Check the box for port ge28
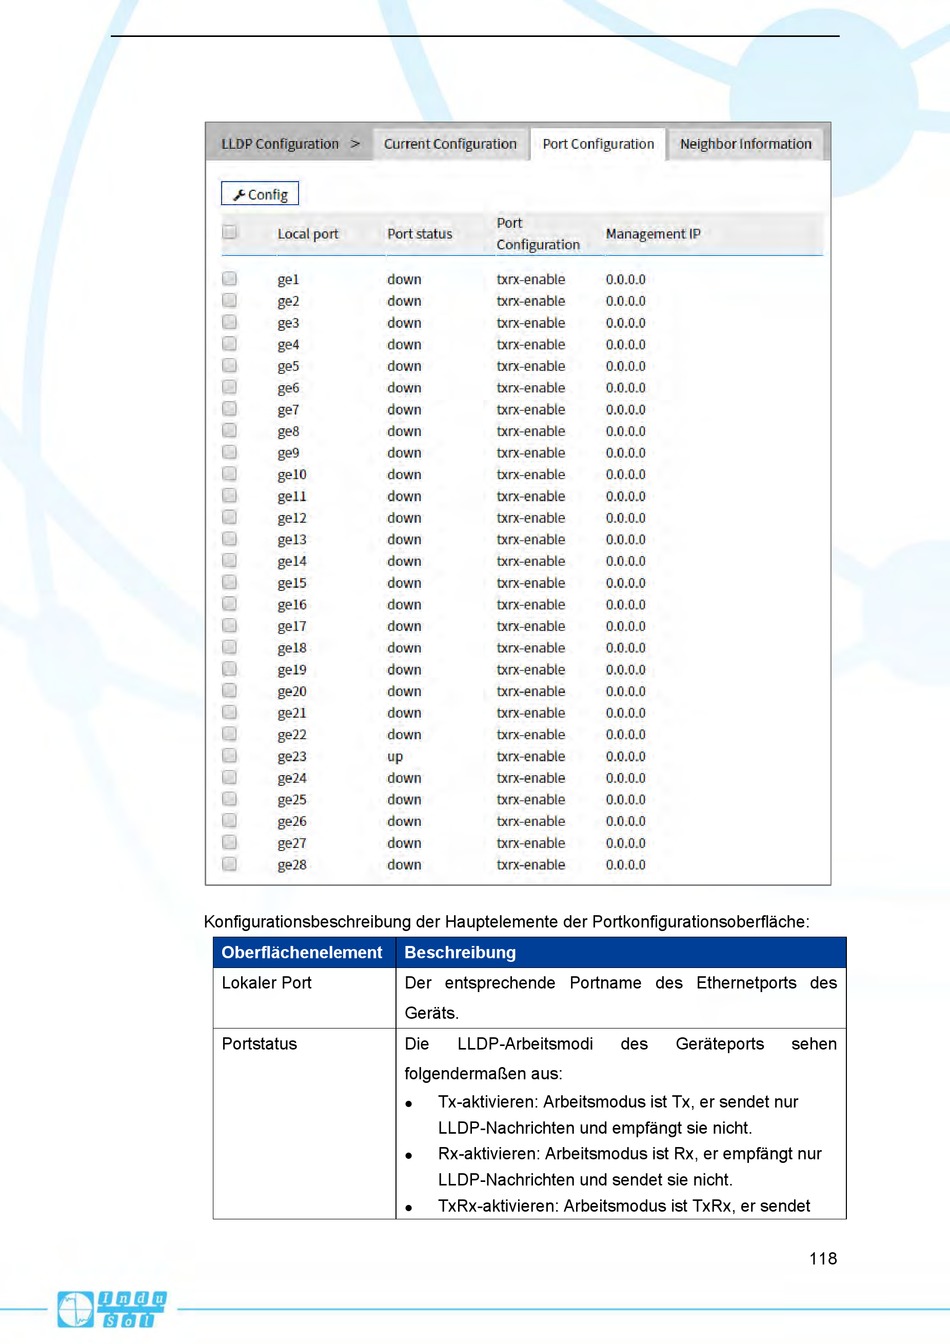This screenshot has width=950, height=1344. (230, 864)
